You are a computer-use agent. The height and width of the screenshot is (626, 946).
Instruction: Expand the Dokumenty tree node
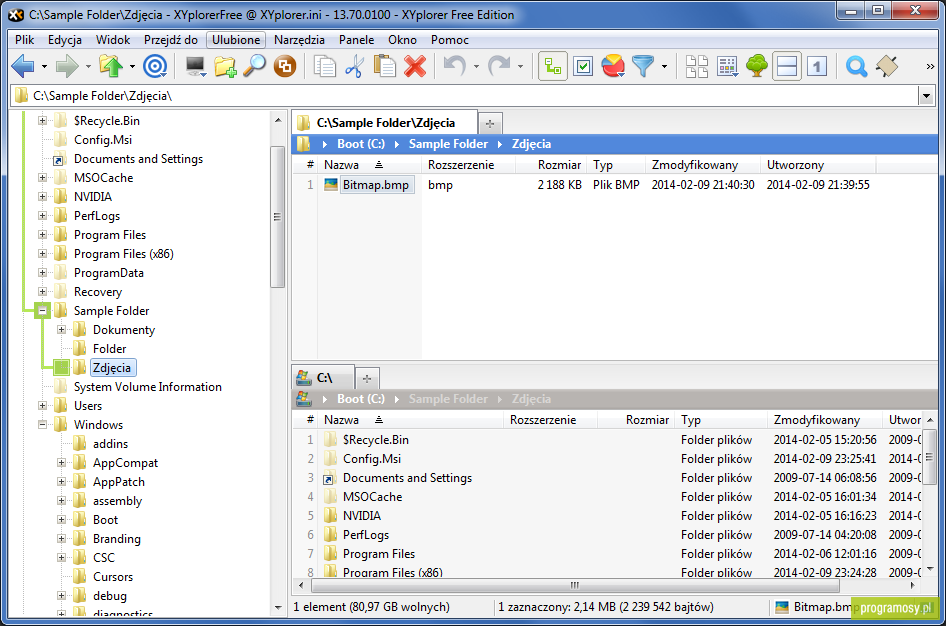[x=61, y=330]
